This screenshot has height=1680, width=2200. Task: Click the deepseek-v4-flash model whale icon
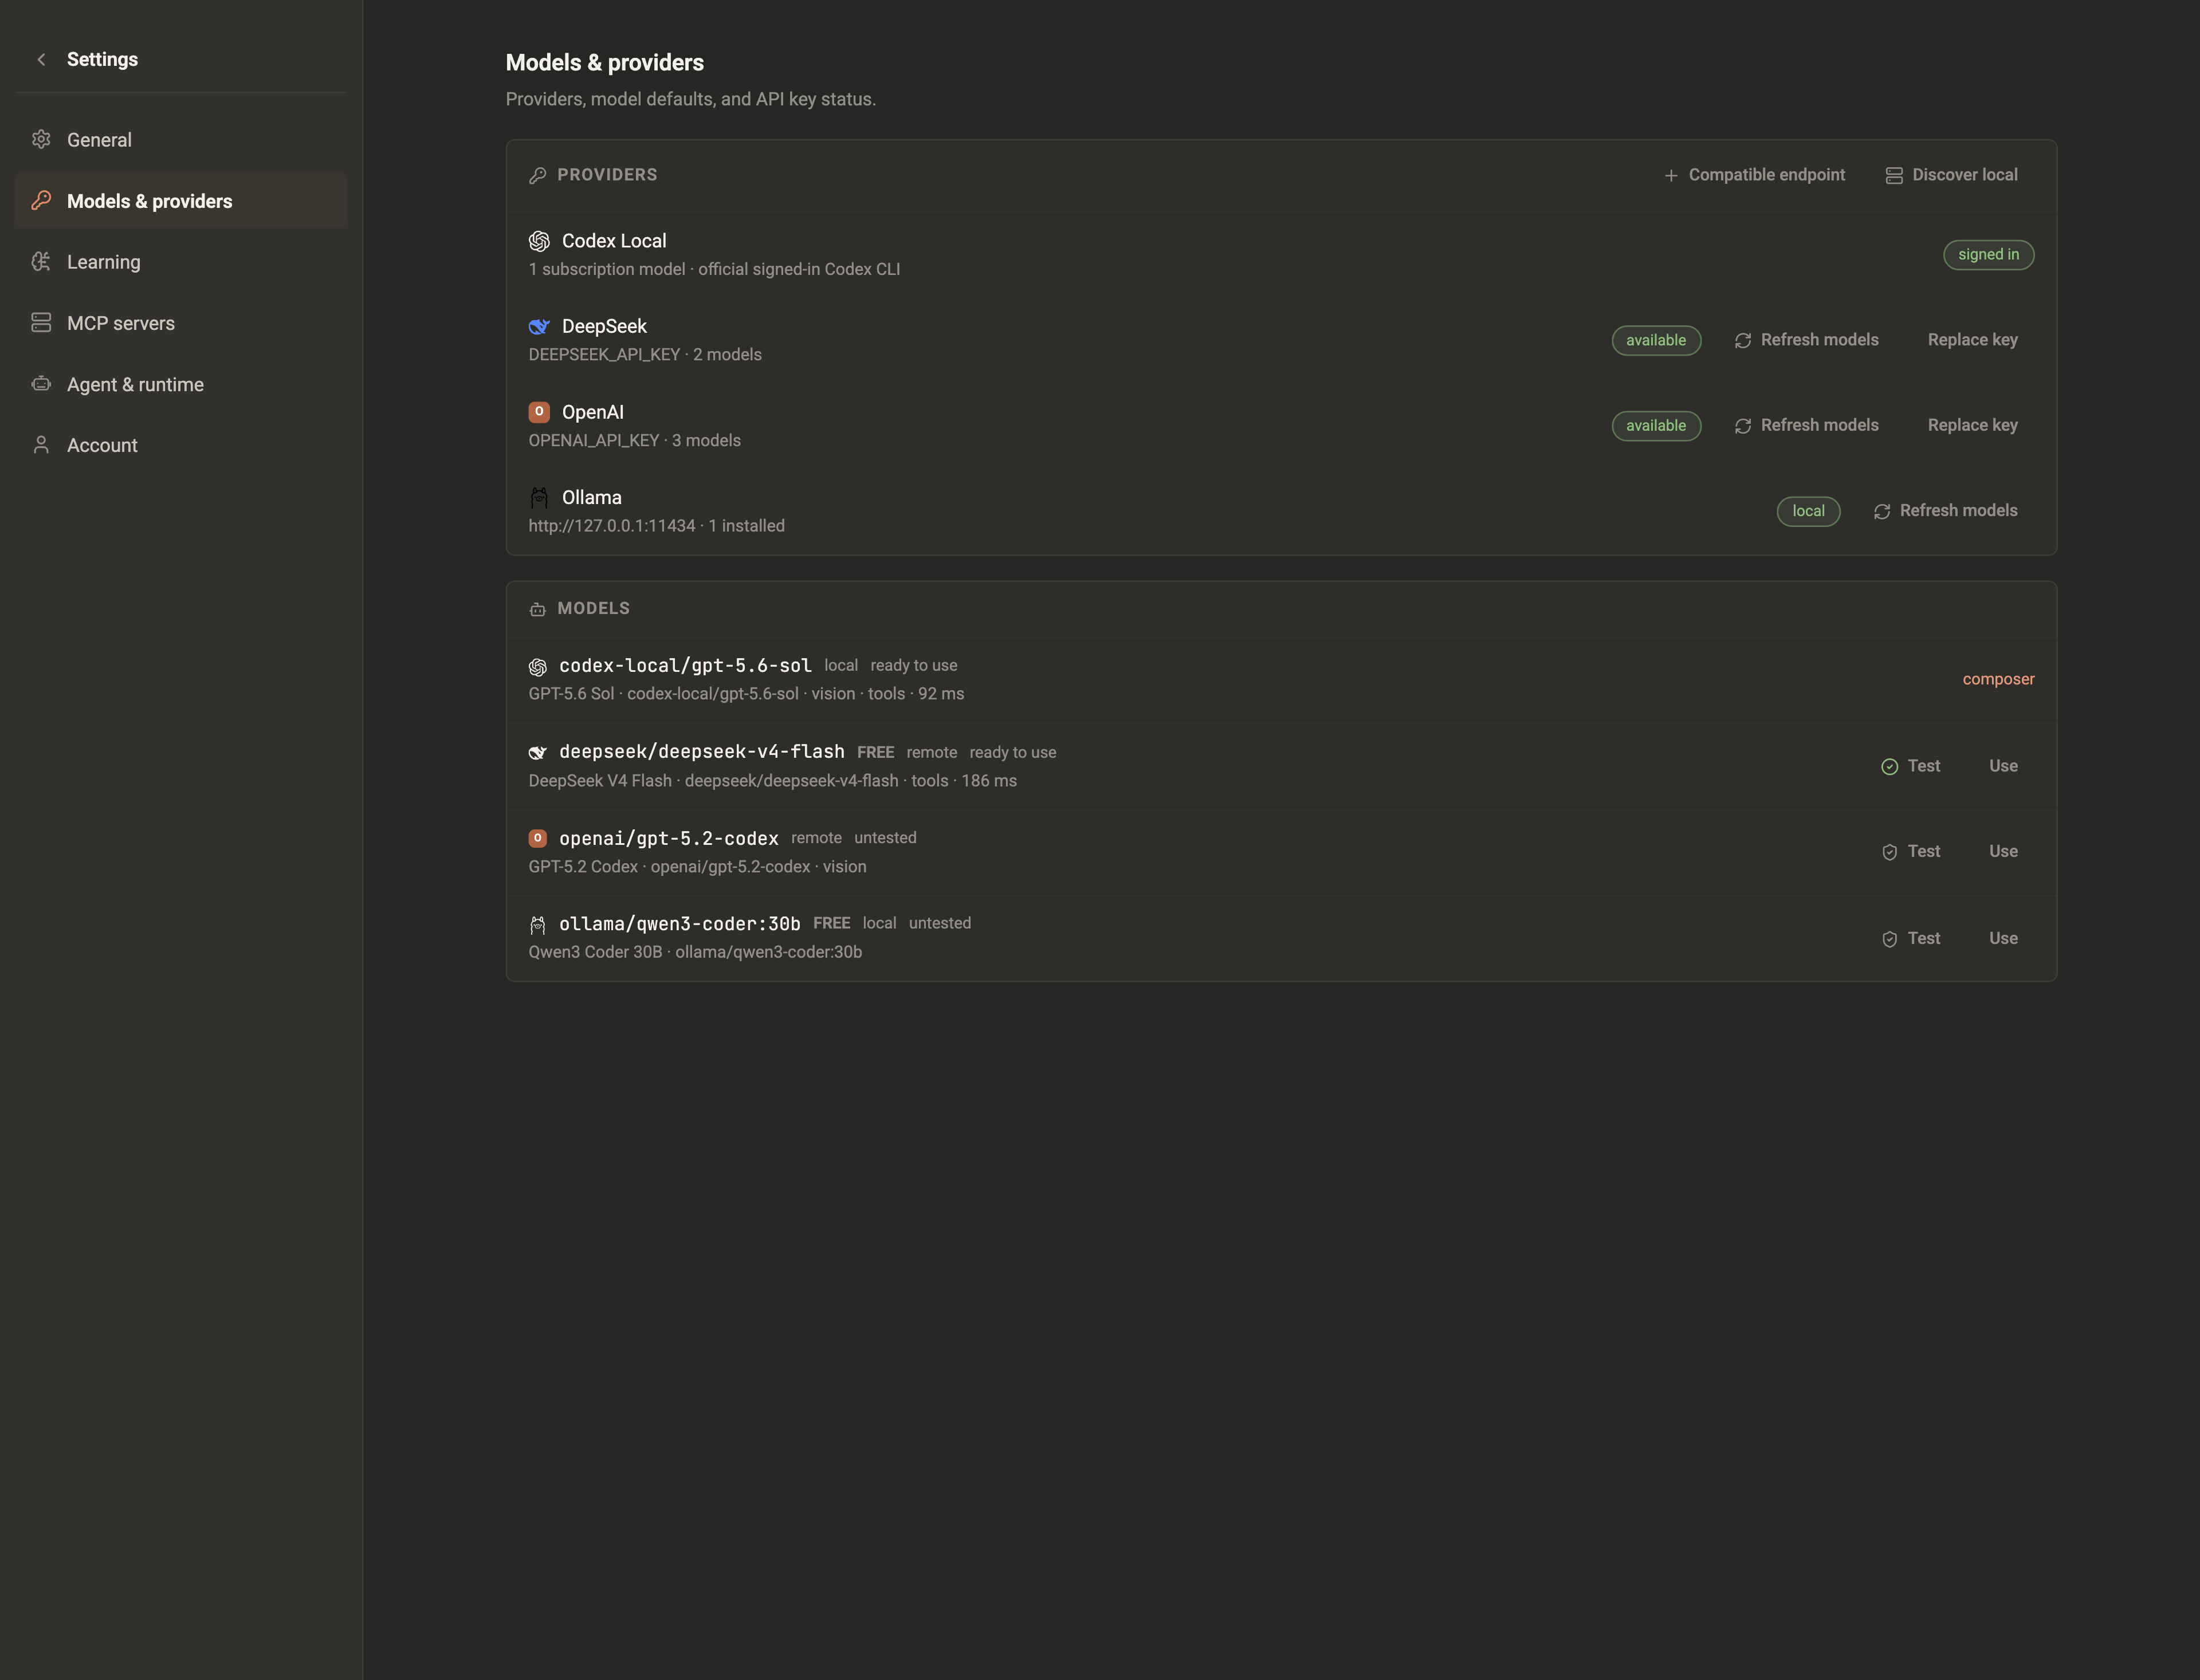pyautogui.click(x=538, y=753)
